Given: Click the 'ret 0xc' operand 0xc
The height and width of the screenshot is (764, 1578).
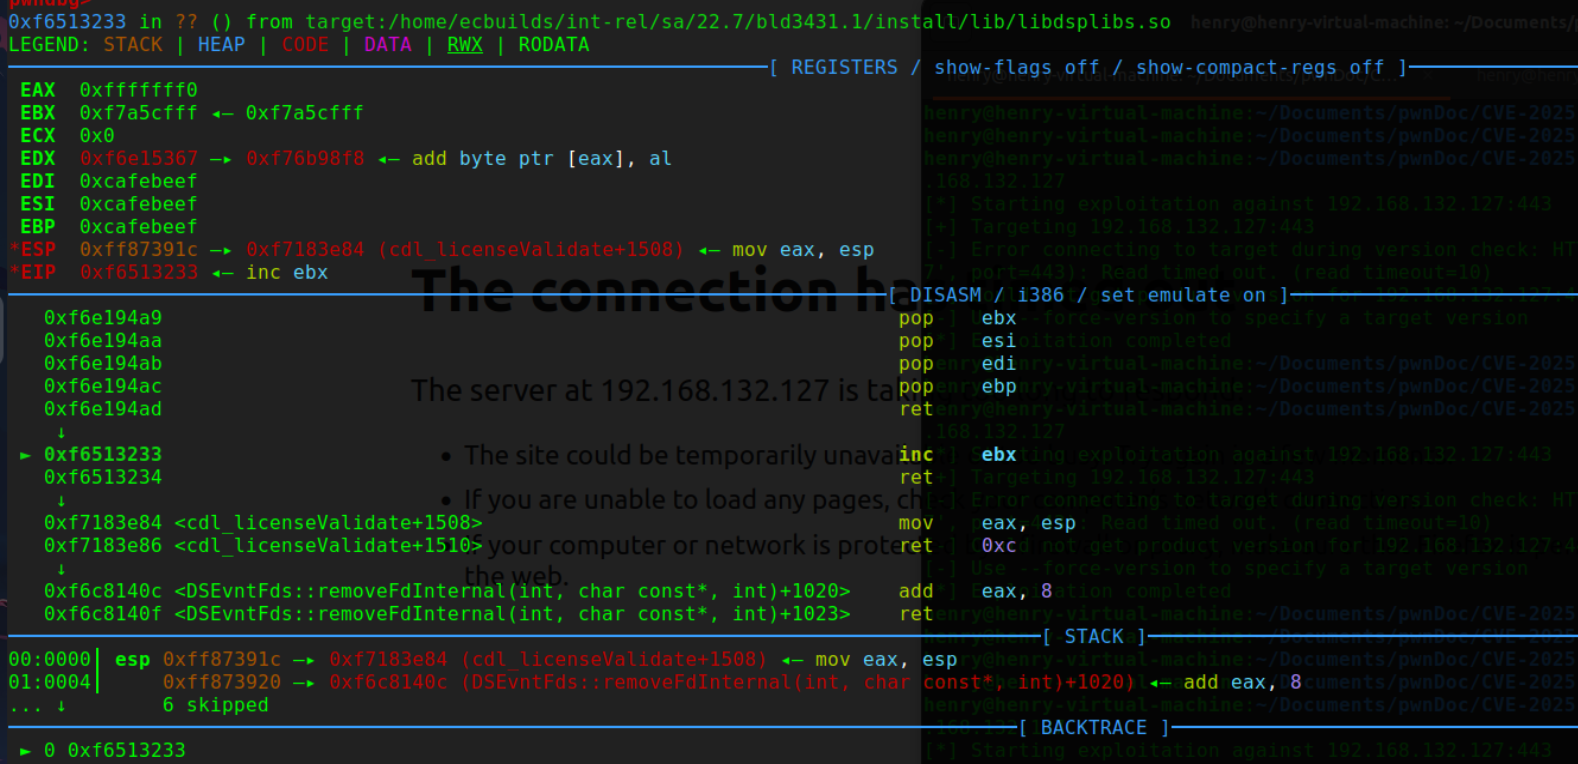Looking at the screenshot, I should (x=999, y=546).
